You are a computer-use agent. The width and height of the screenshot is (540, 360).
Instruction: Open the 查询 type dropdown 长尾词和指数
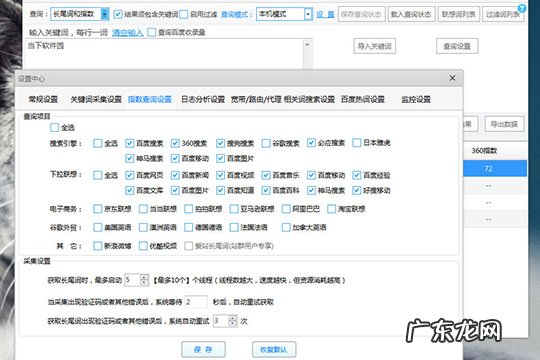click(80, 14)
